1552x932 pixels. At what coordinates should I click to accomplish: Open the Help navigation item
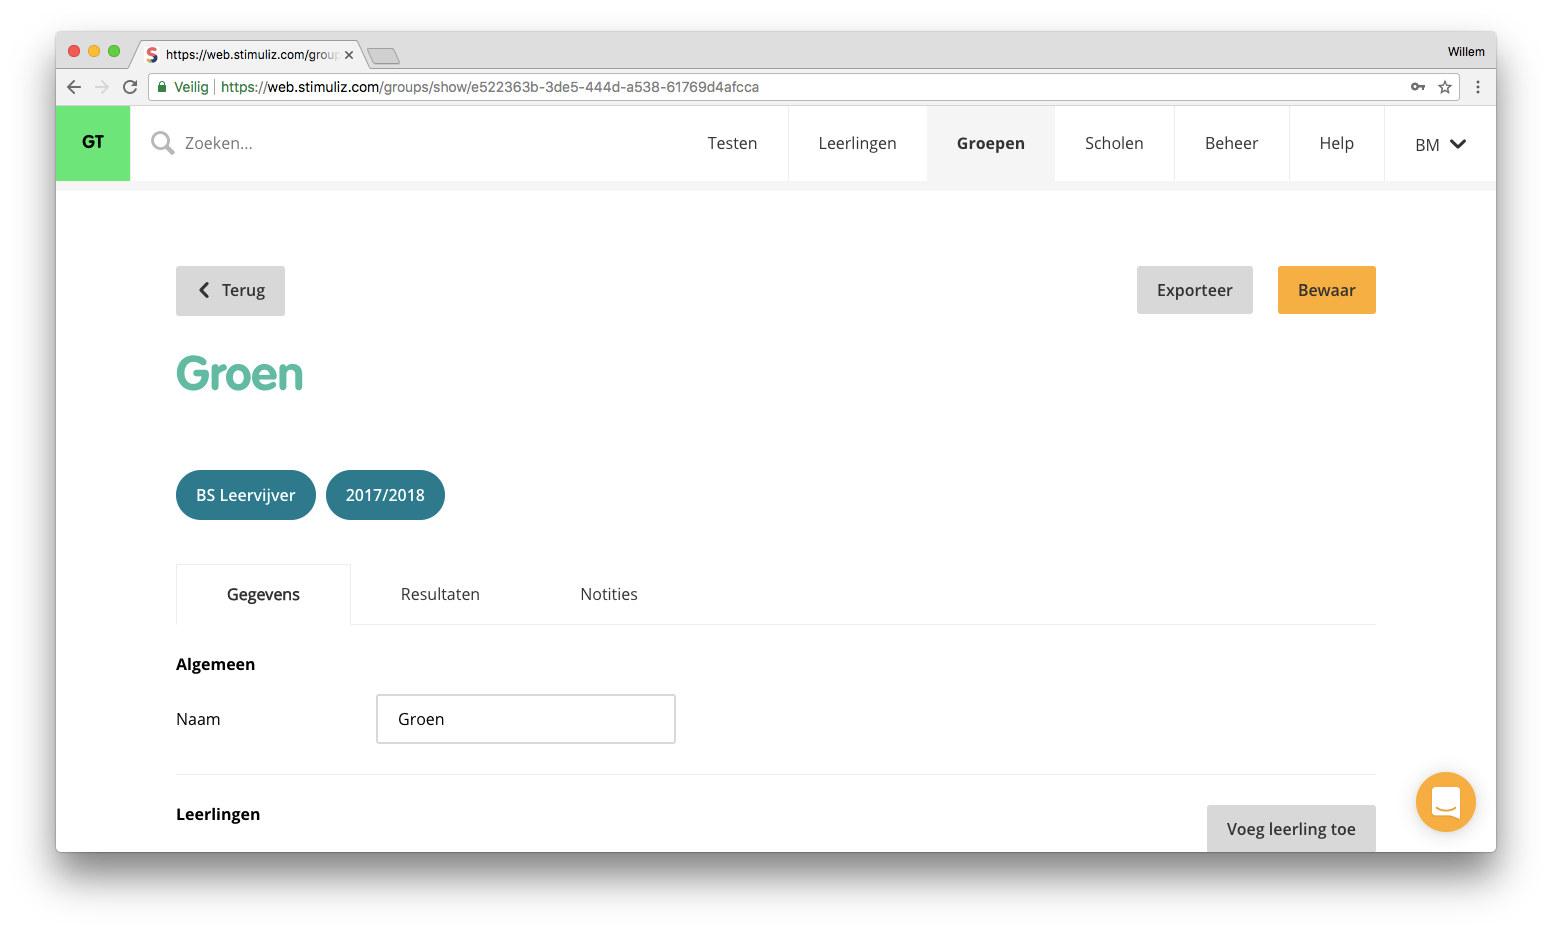1336,144
